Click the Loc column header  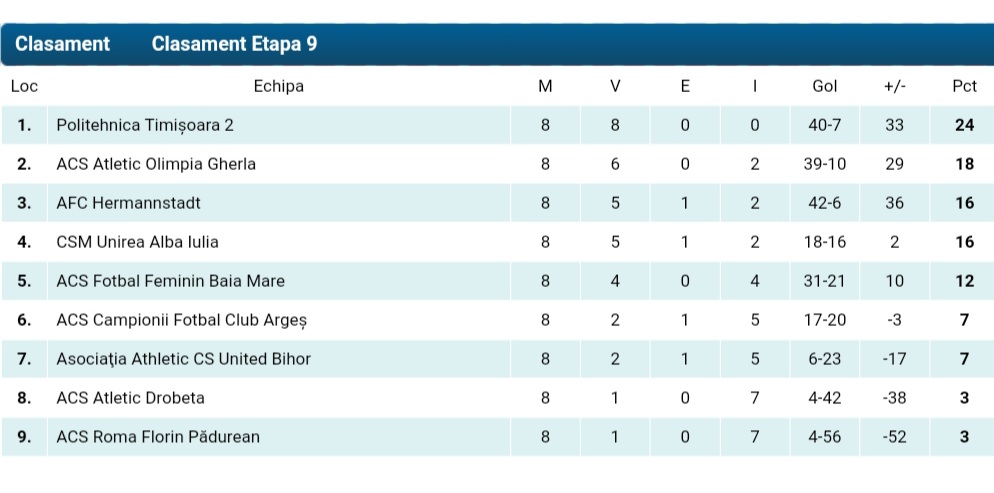coord(24,86)
